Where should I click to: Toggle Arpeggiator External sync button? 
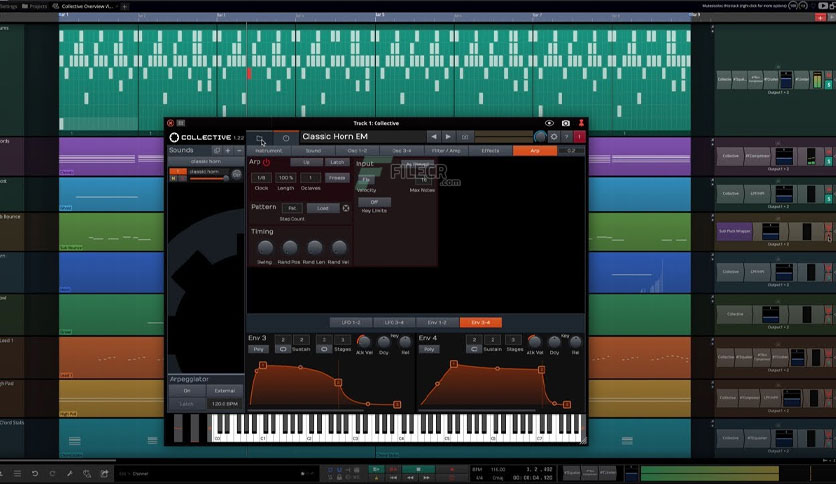225,391
